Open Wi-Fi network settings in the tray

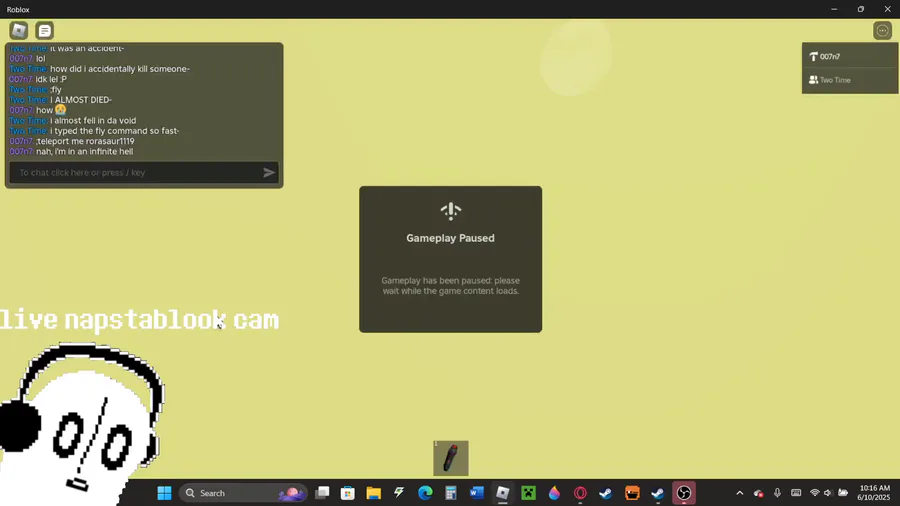click(814, 493)
